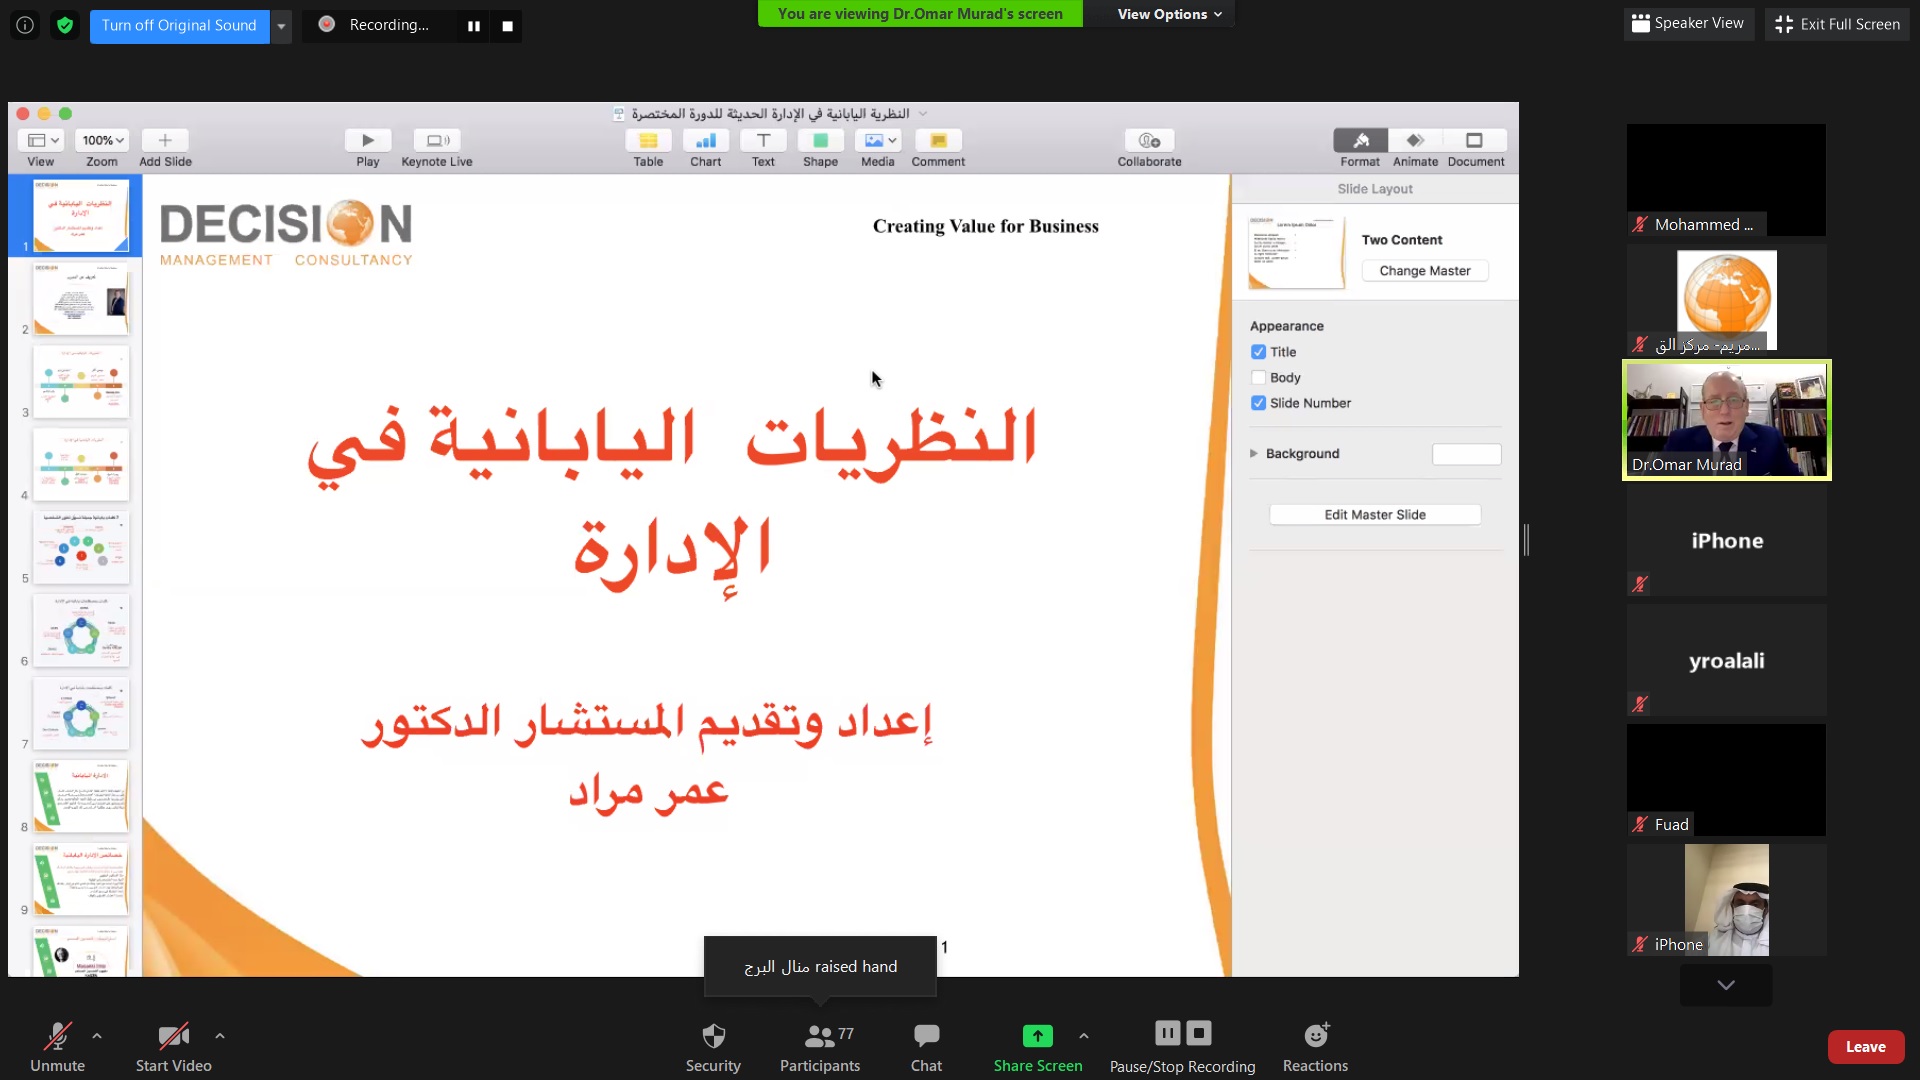
Task: Open the Reactions emoji menu
Action: click(1315, 1036)
